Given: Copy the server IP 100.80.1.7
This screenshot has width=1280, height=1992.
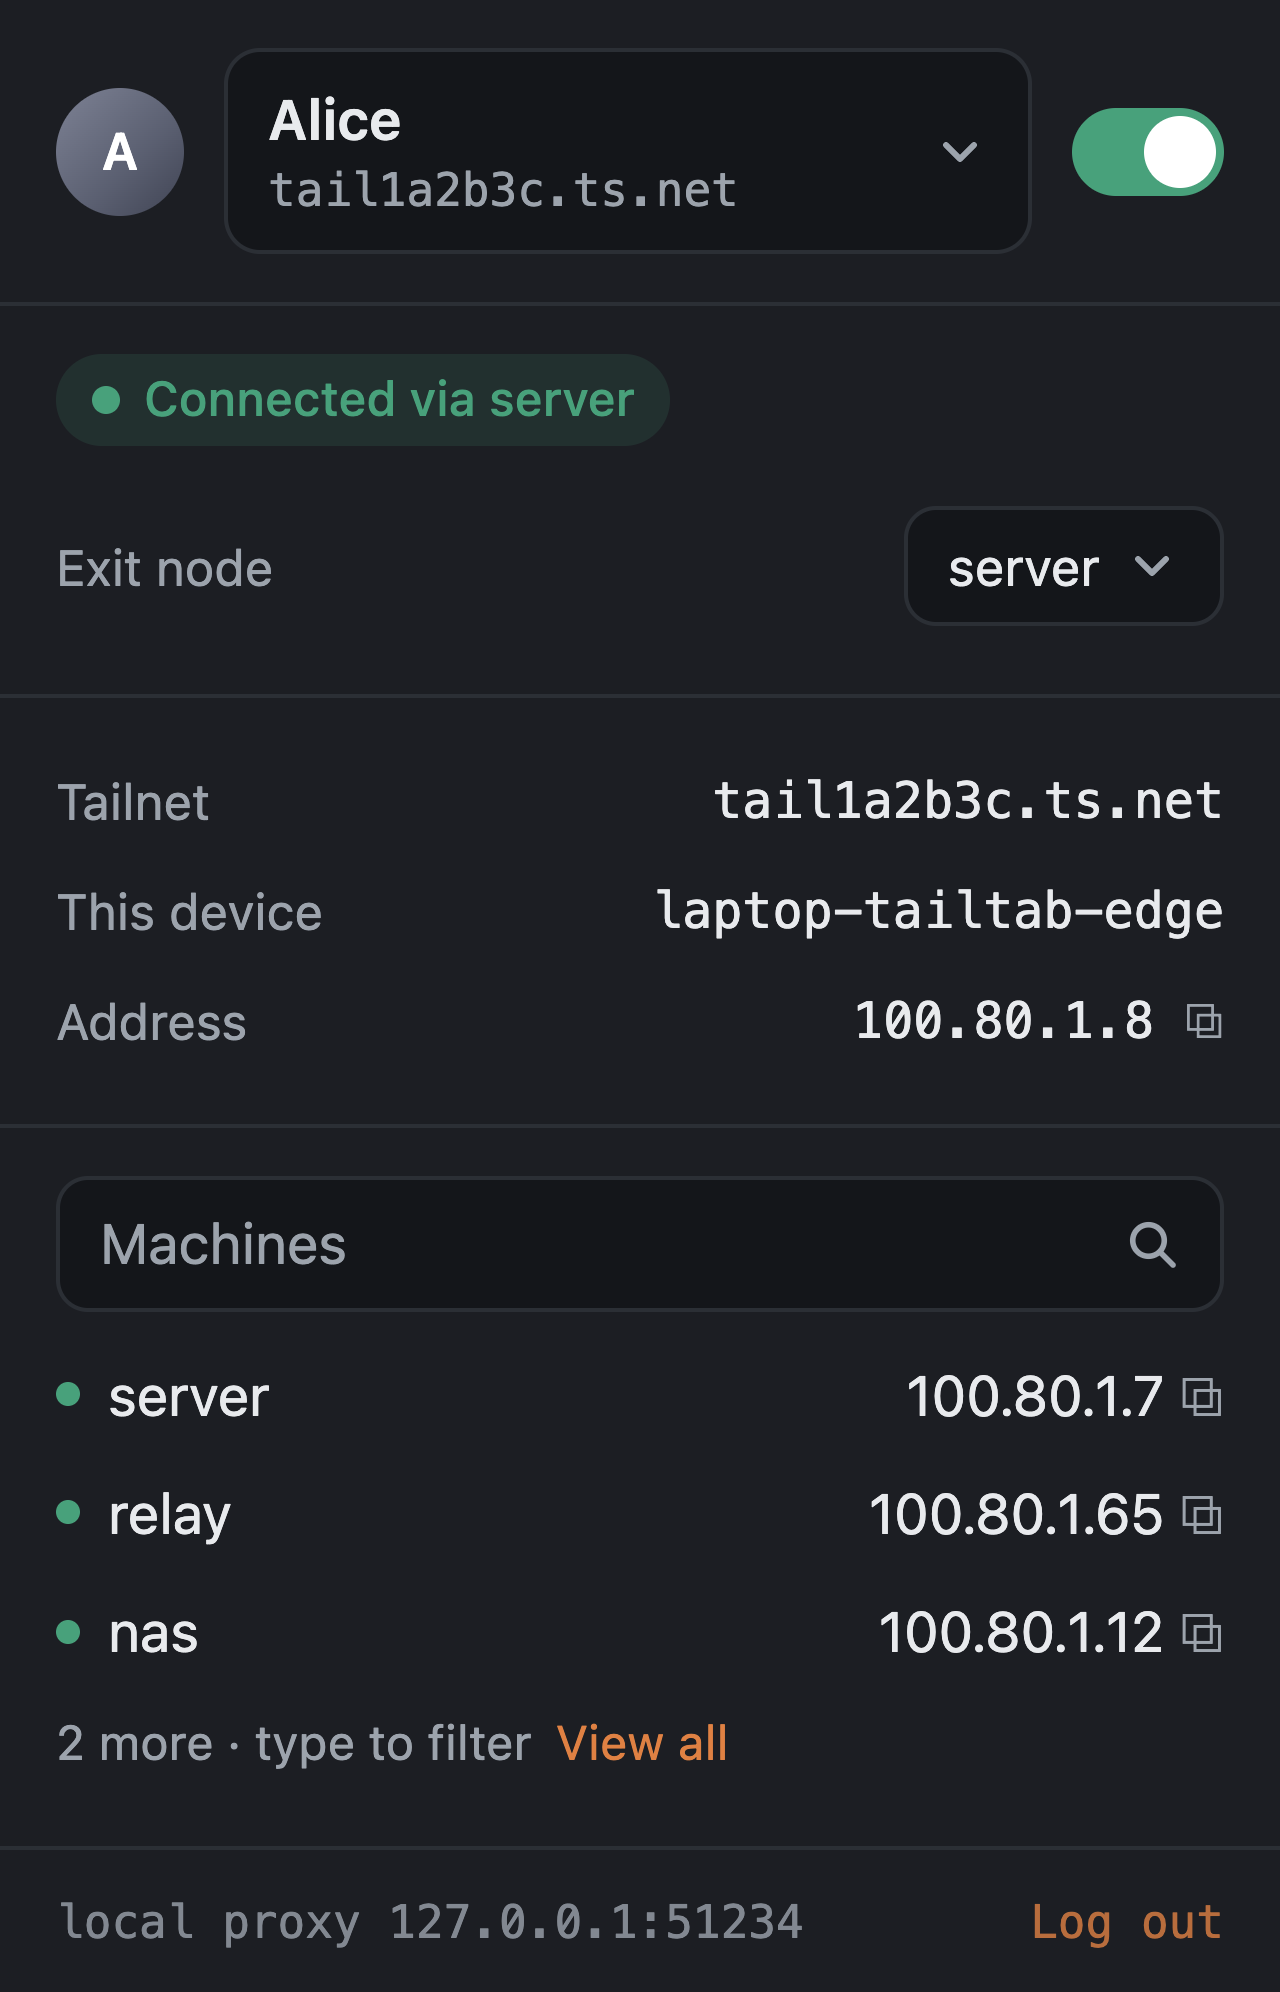Looking at the screenshot, I should point(1202,1397).
